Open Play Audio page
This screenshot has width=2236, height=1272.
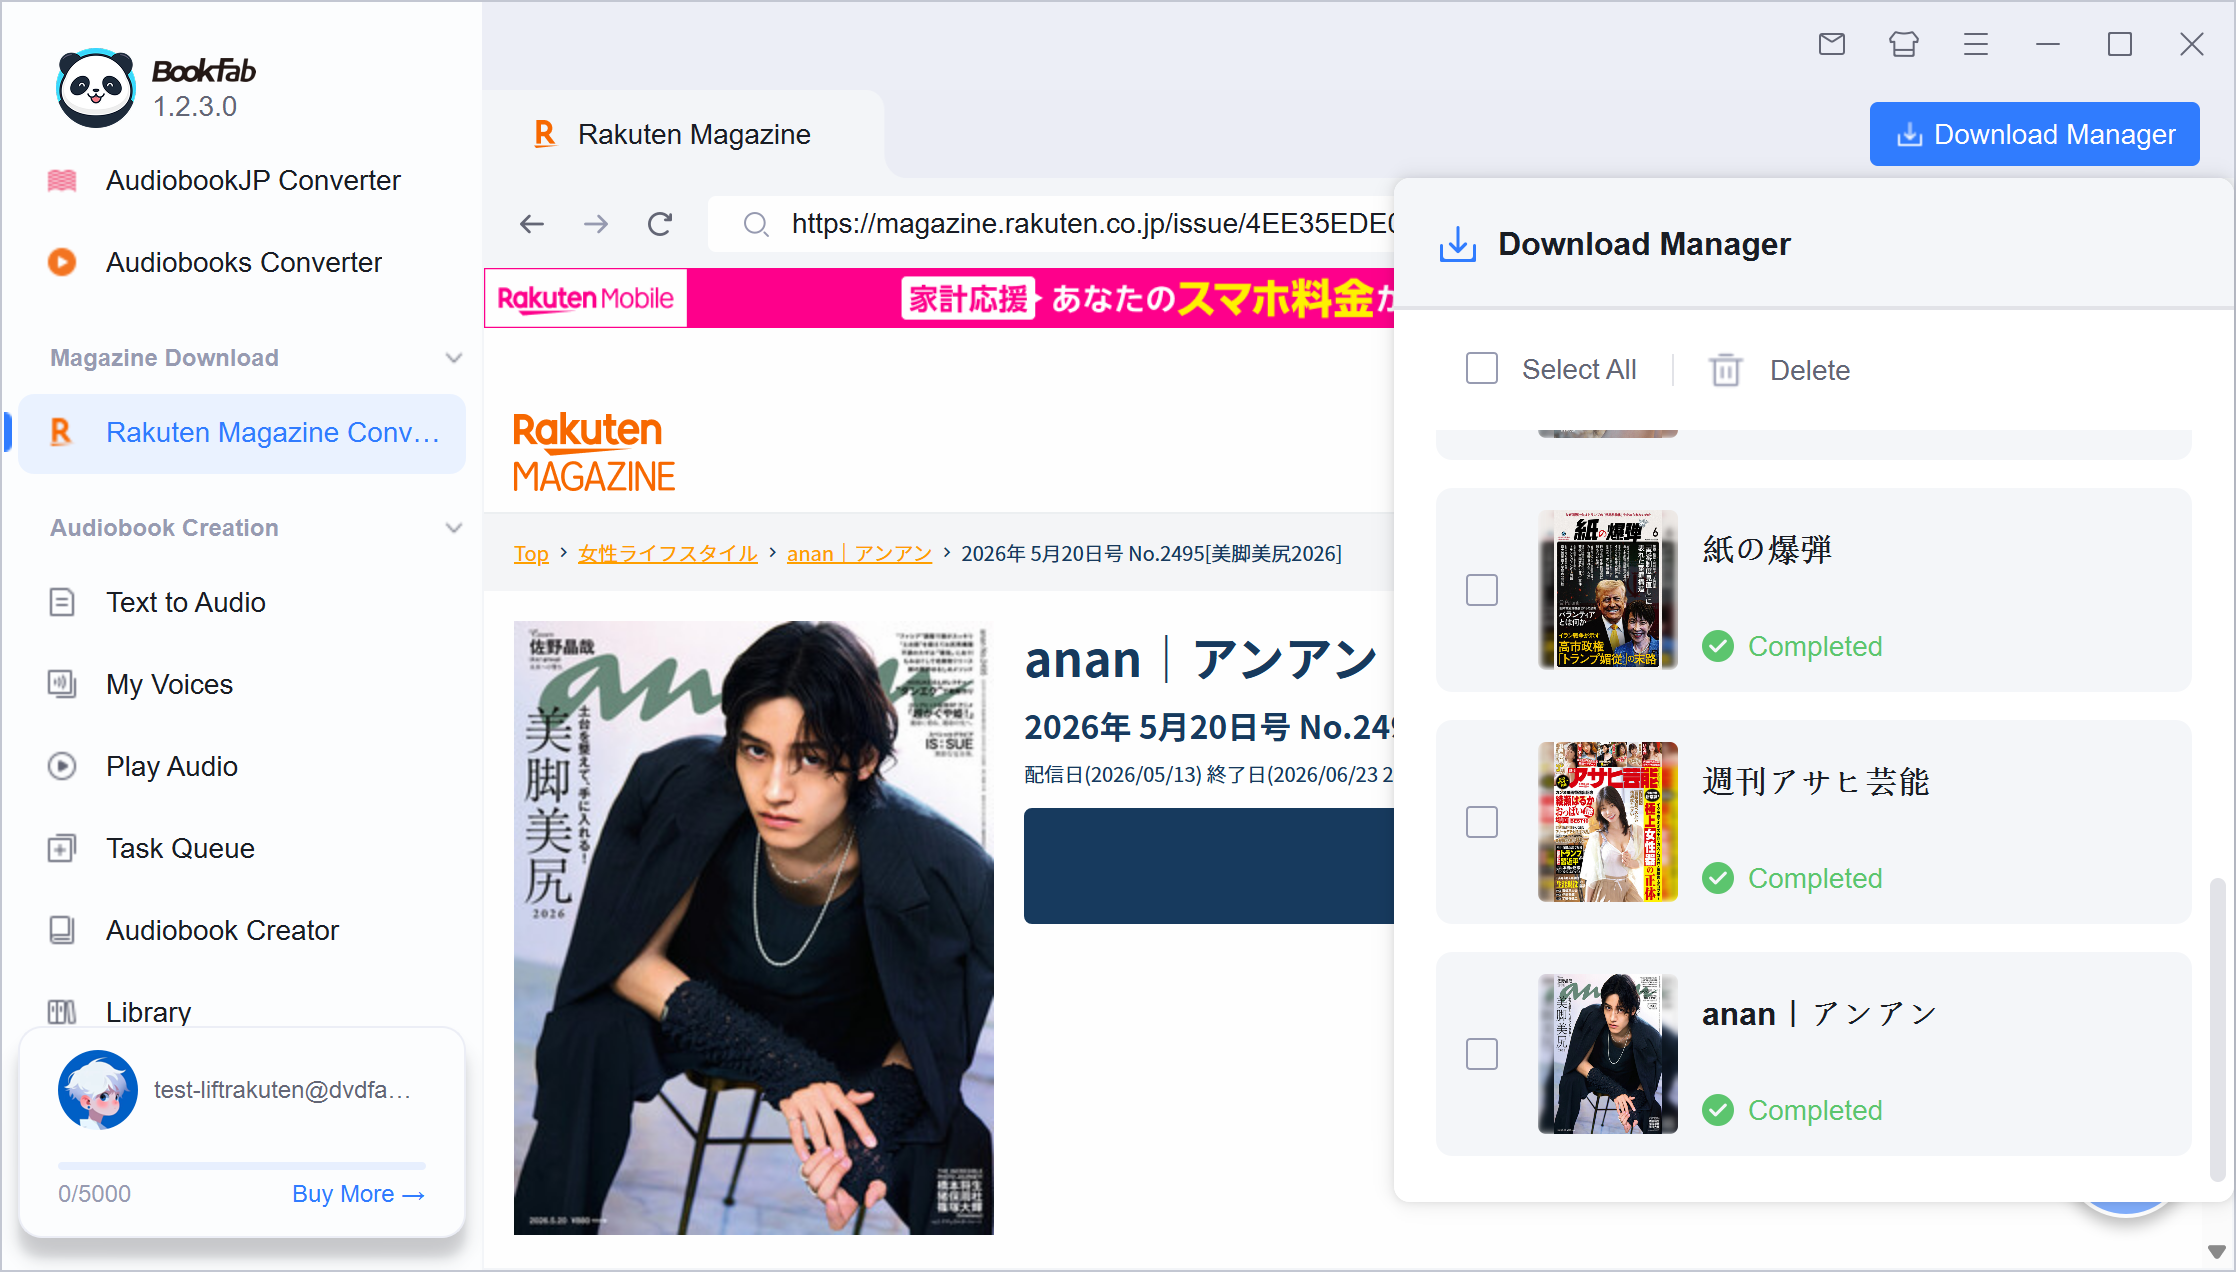(x=242, y=766)
